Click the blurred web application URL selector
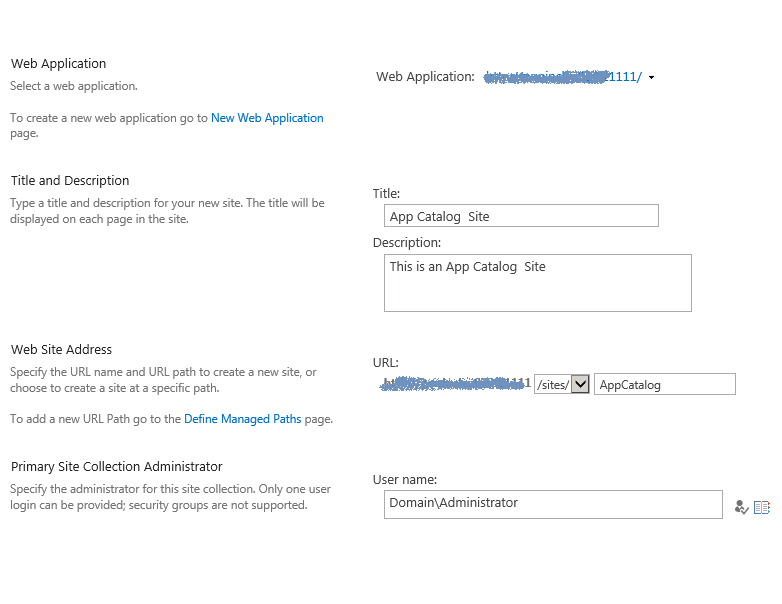Image resolution: width=782 pixels, height=604 pixels. tap(562, 77)
